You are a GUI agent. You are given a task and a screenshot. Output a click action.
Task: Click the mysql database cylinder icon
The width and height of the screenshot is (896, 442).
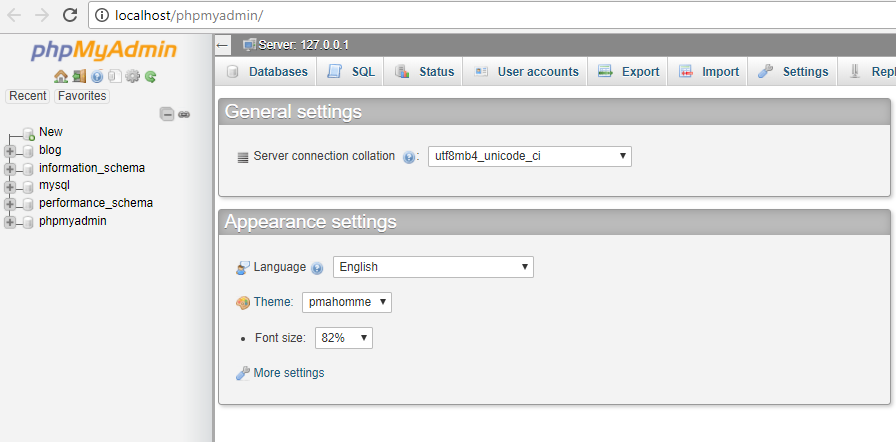tap(29, 187)
